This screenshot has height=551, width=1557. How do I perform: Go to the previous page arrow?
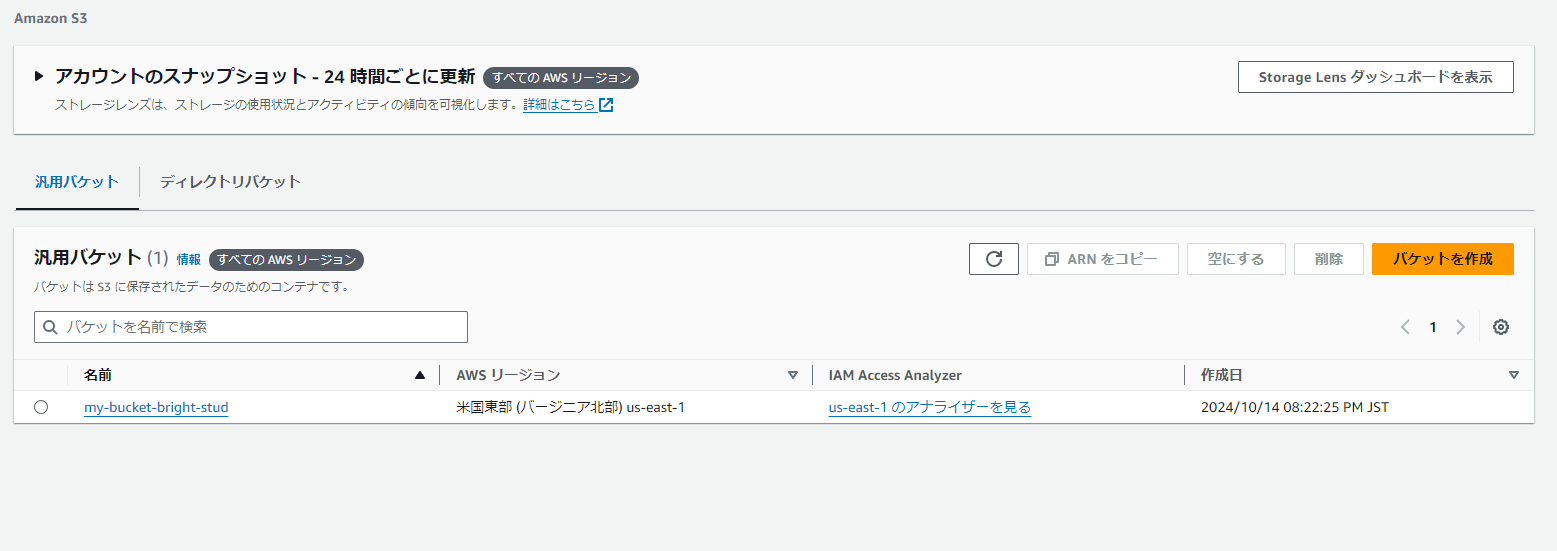[x=1405, y=327]
